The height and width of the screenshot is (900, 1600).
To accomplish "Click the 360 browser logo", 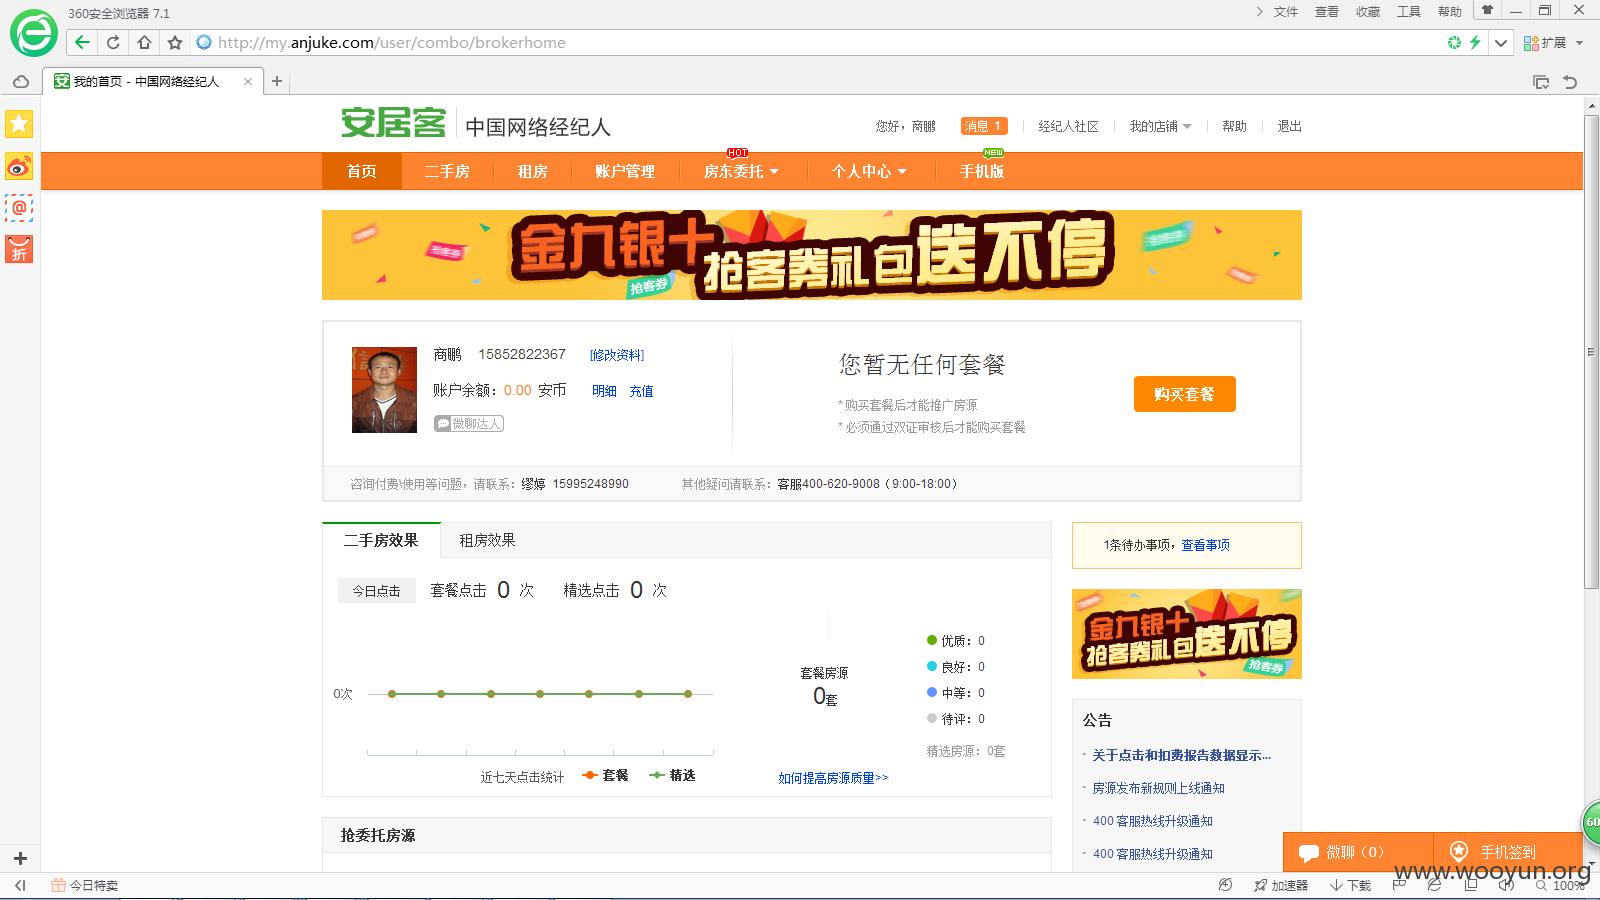I will tap(34, 33).
